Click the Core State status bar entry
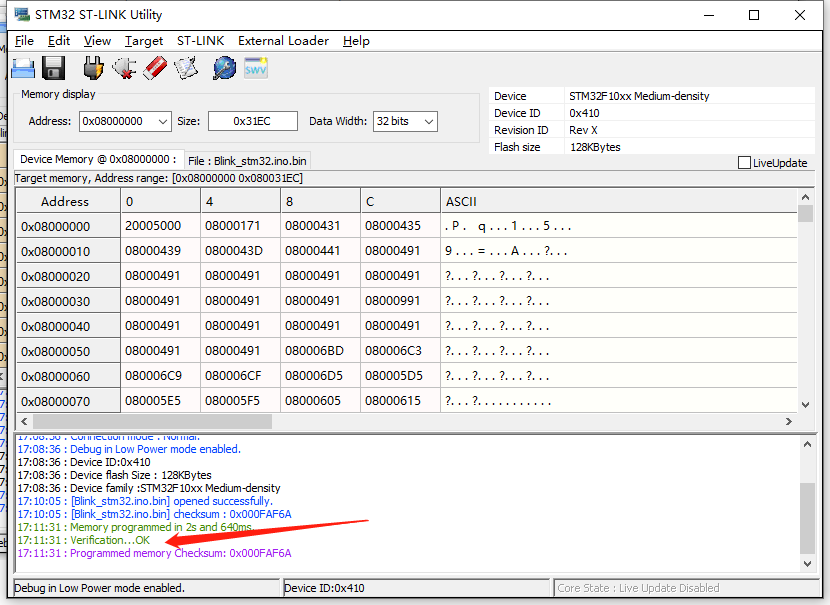 (x=686, y=588)
